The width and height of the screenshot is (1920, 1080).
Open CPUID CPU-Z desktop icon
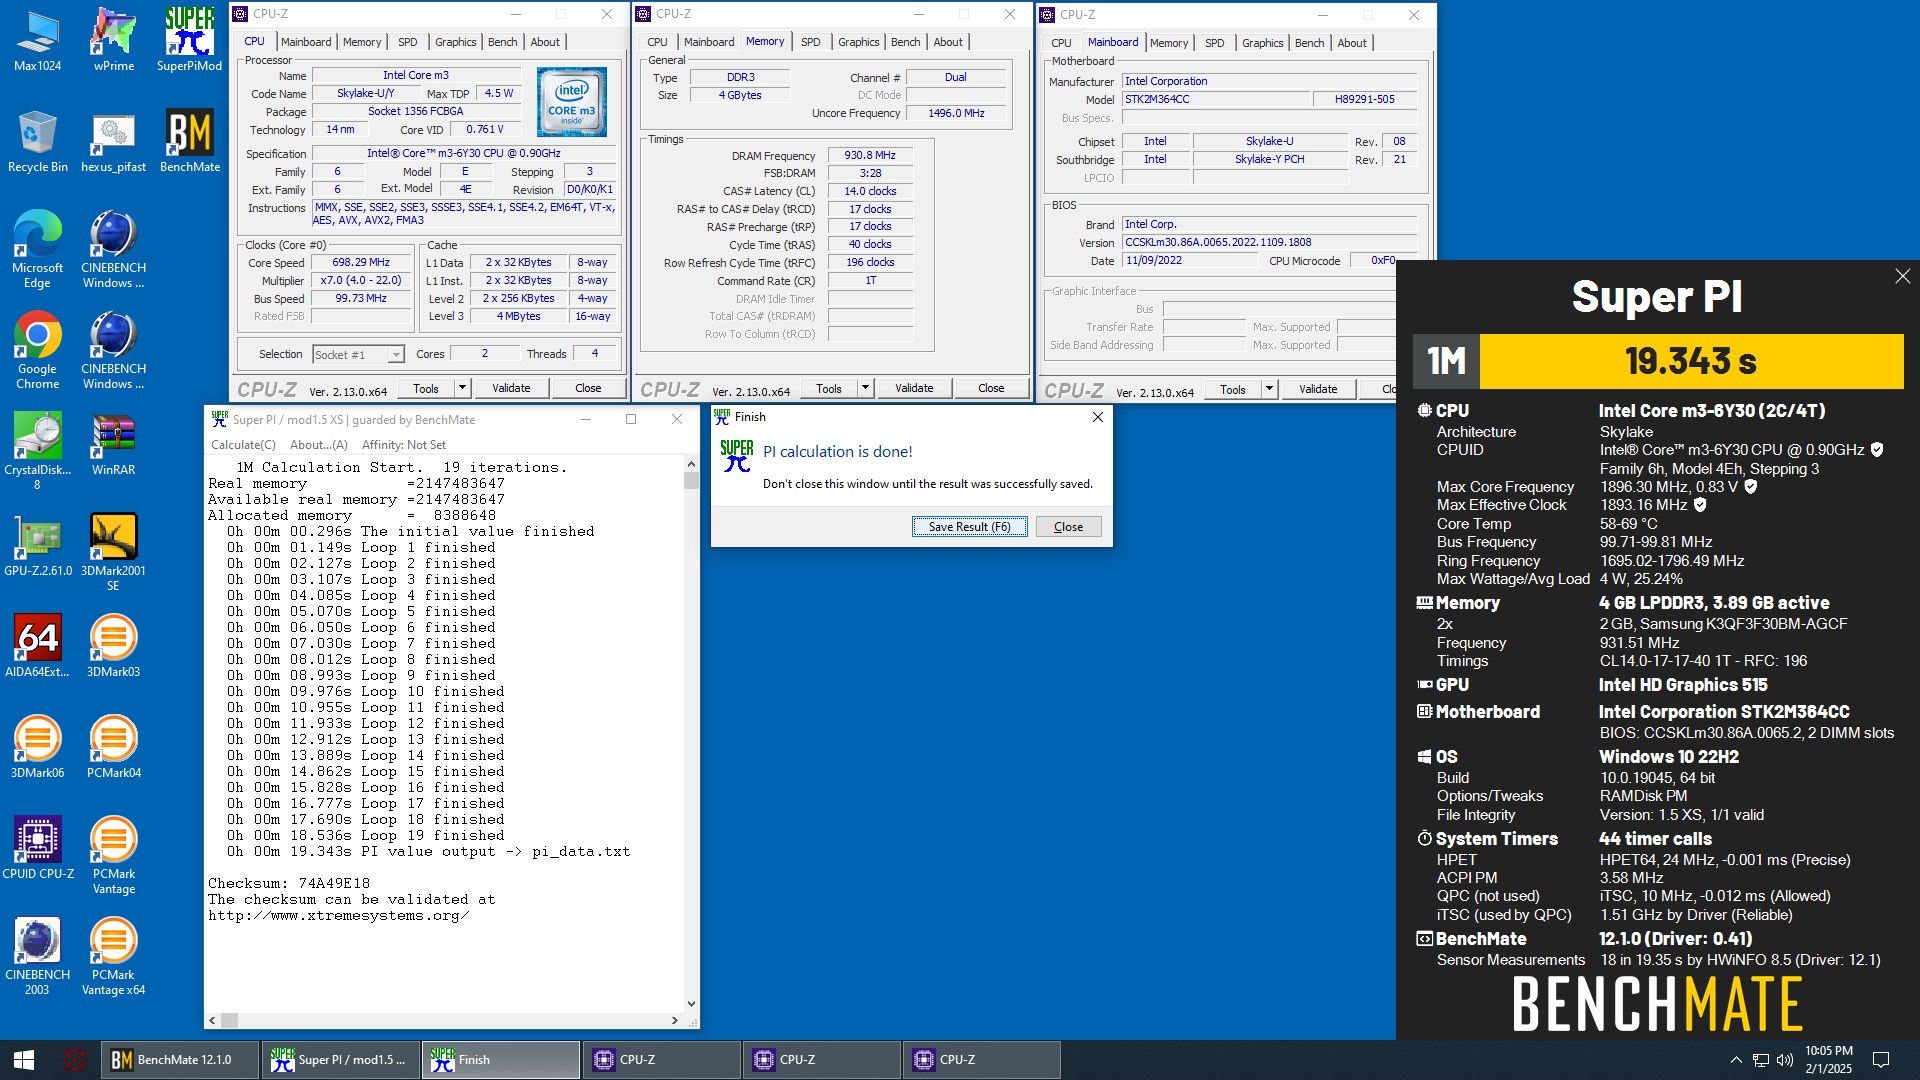click(37, 848)
